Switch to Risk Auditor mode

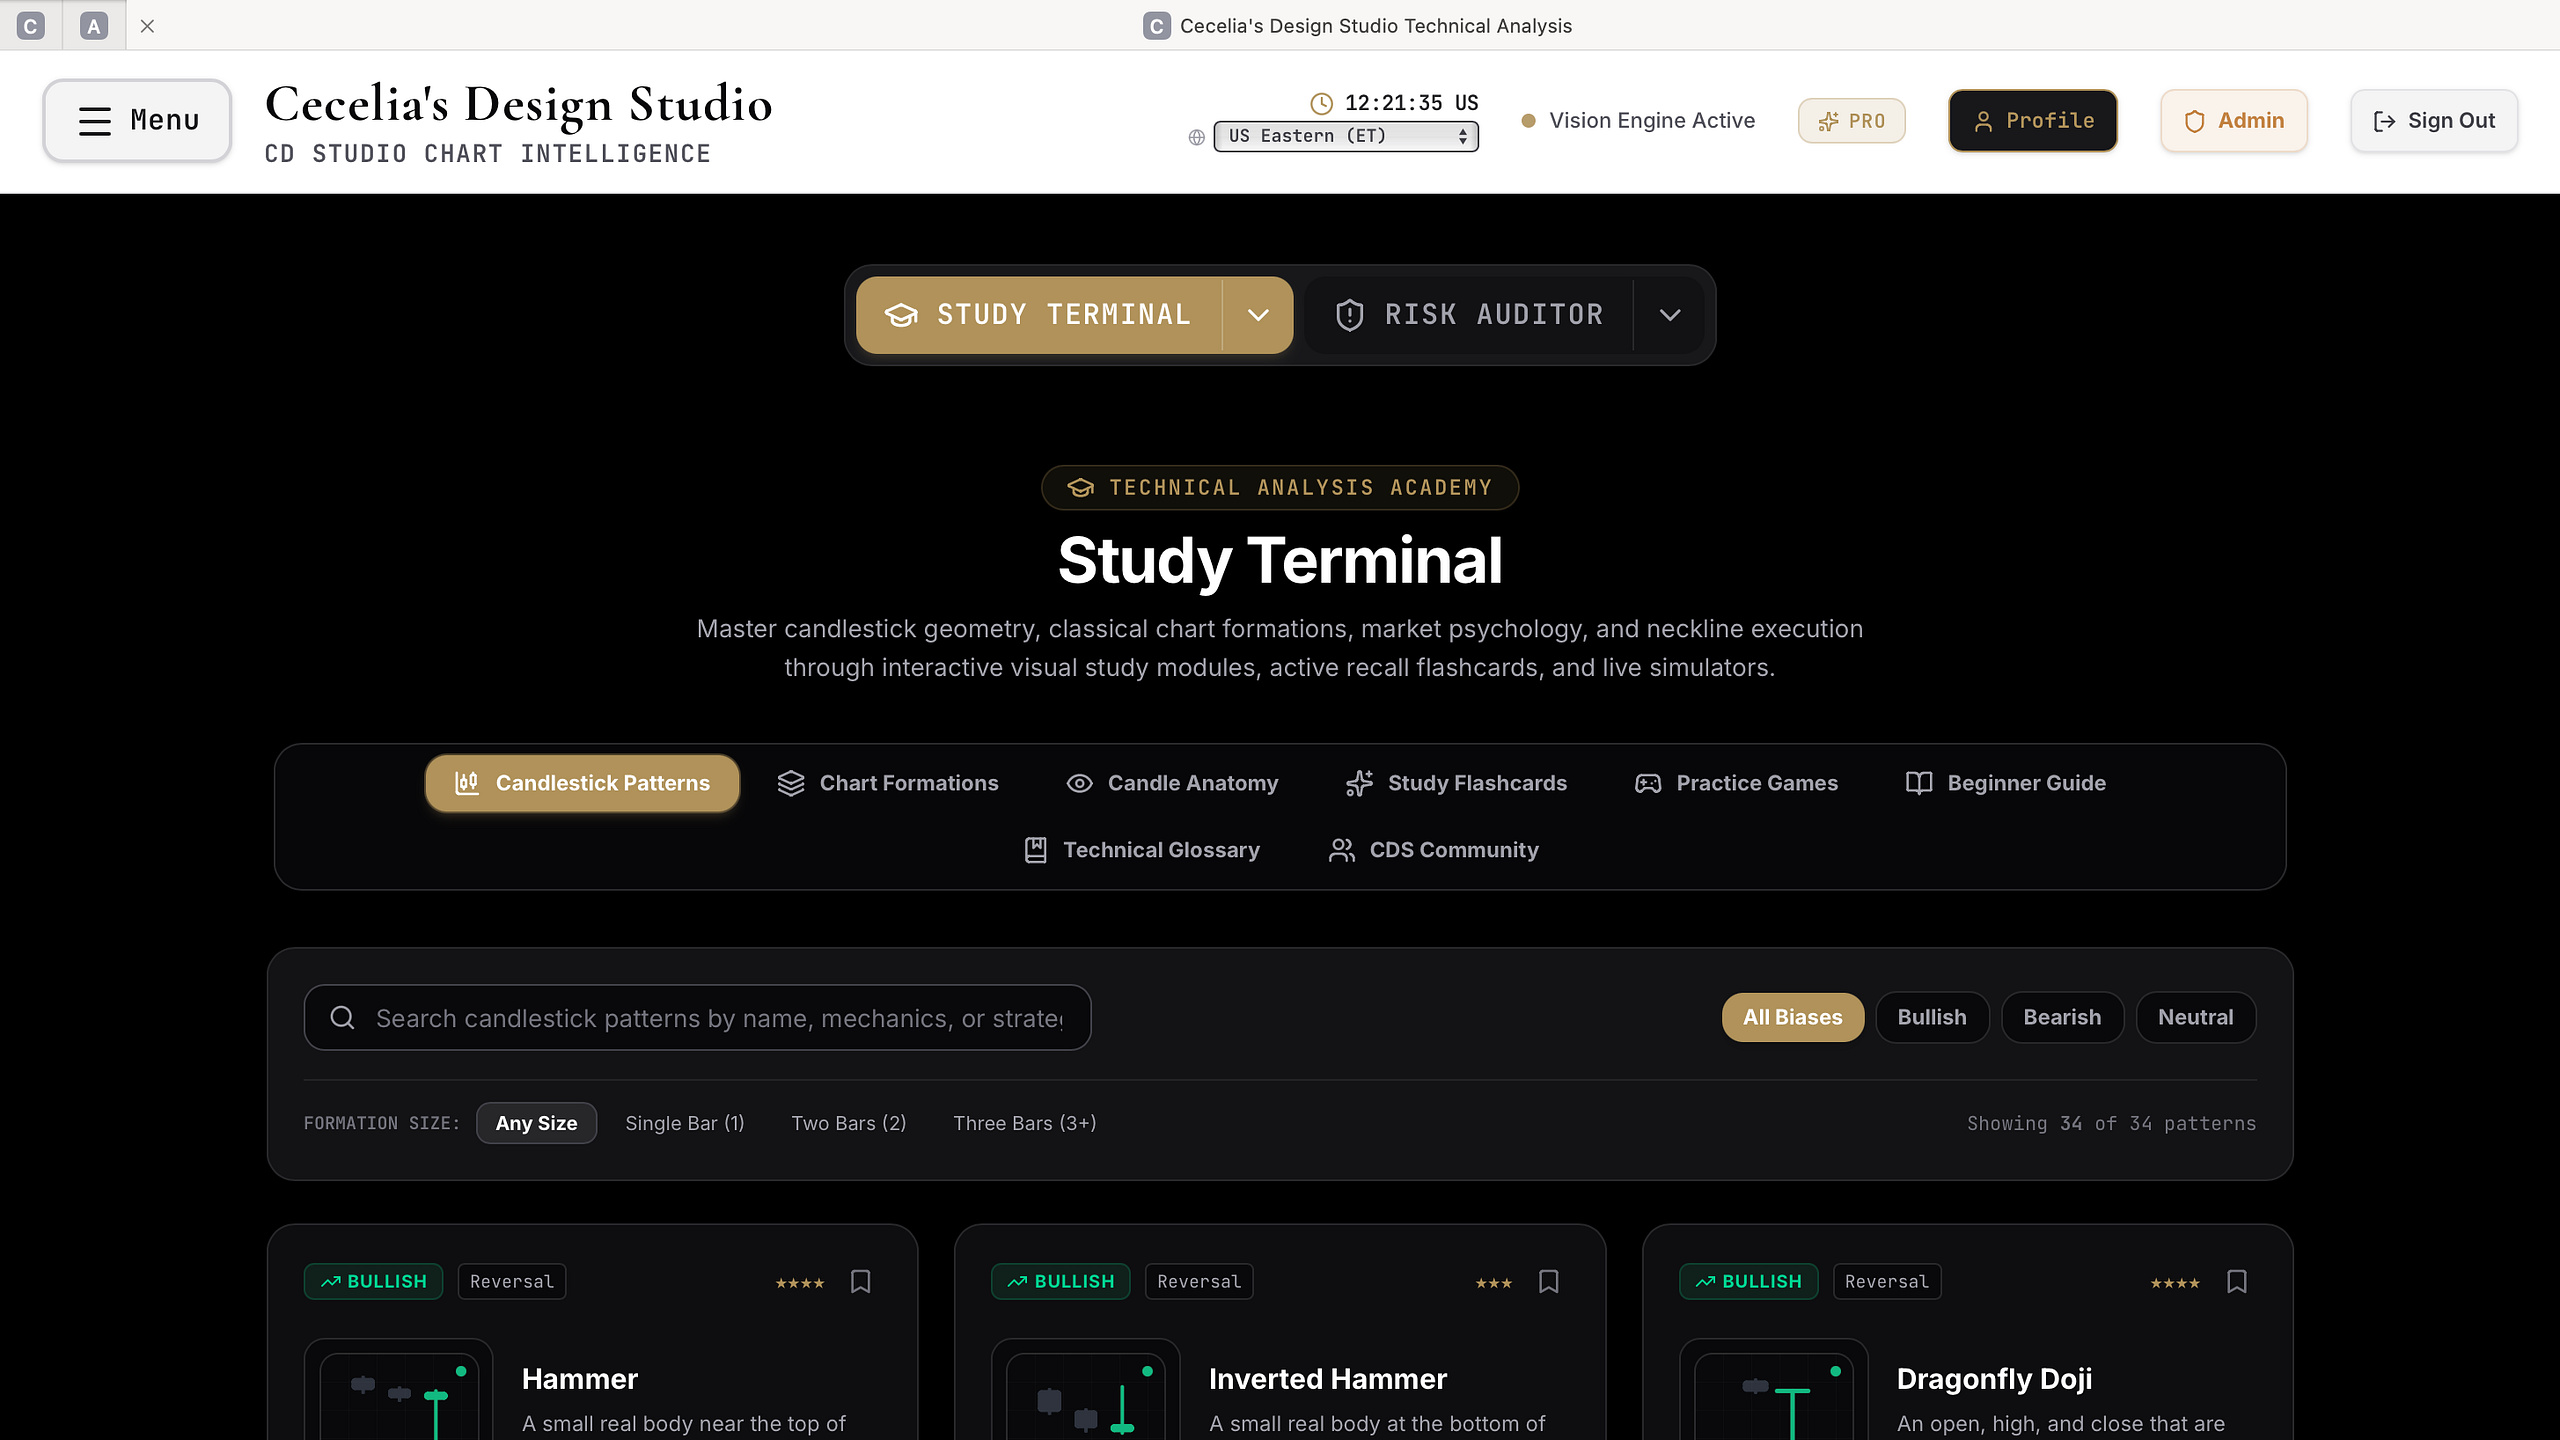pyautogui.click(x=1469, y=315)
